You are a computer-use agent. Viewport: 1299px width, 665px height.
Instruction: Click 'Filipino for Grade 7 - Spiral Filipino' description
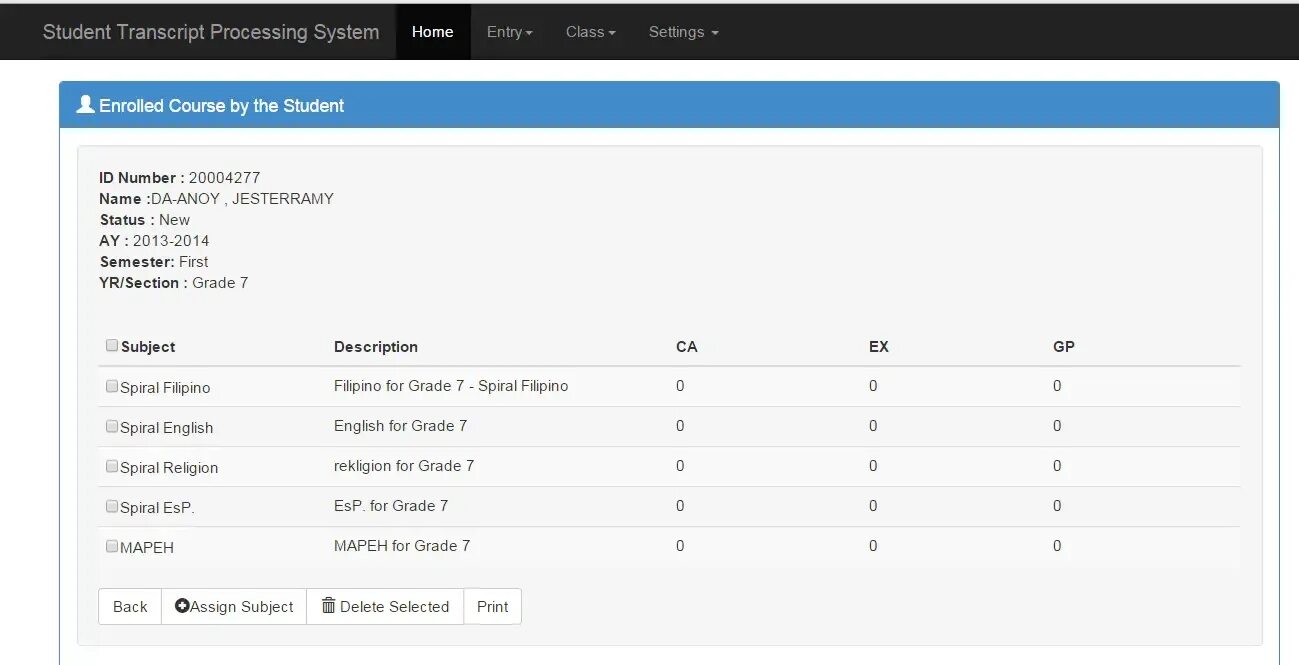click(x=451, y=386)
